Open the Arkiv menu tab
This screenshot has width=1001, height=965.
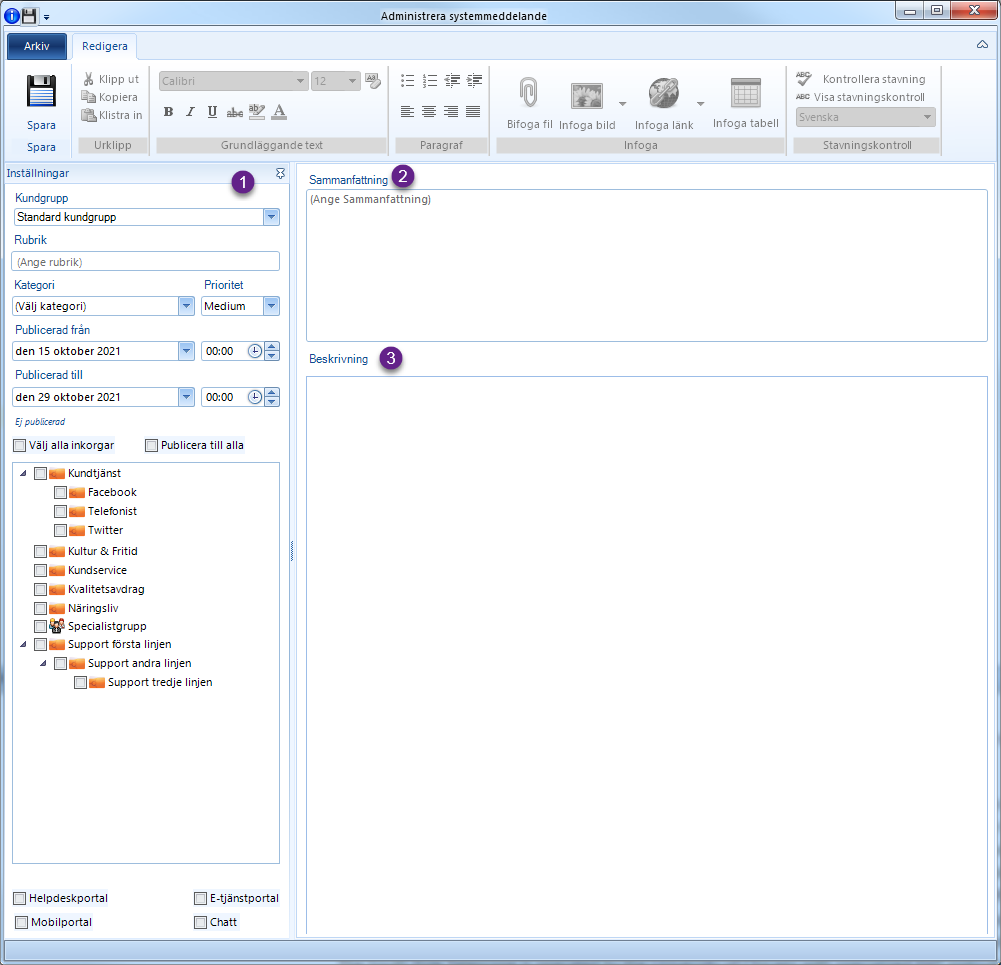36,46
